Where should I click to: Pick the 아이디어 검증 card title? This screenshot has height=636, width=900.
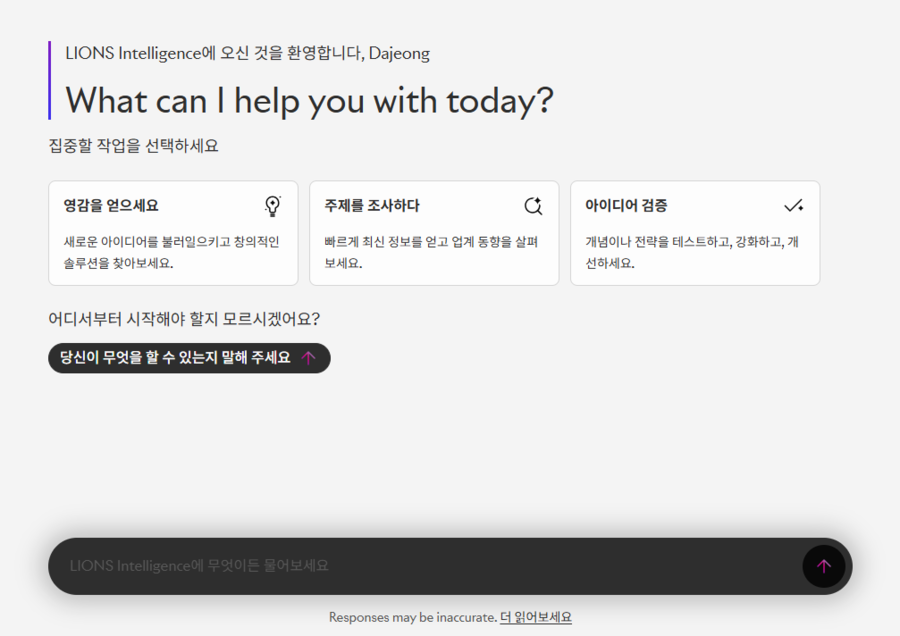pyautogui.click(x=626, y=206)
